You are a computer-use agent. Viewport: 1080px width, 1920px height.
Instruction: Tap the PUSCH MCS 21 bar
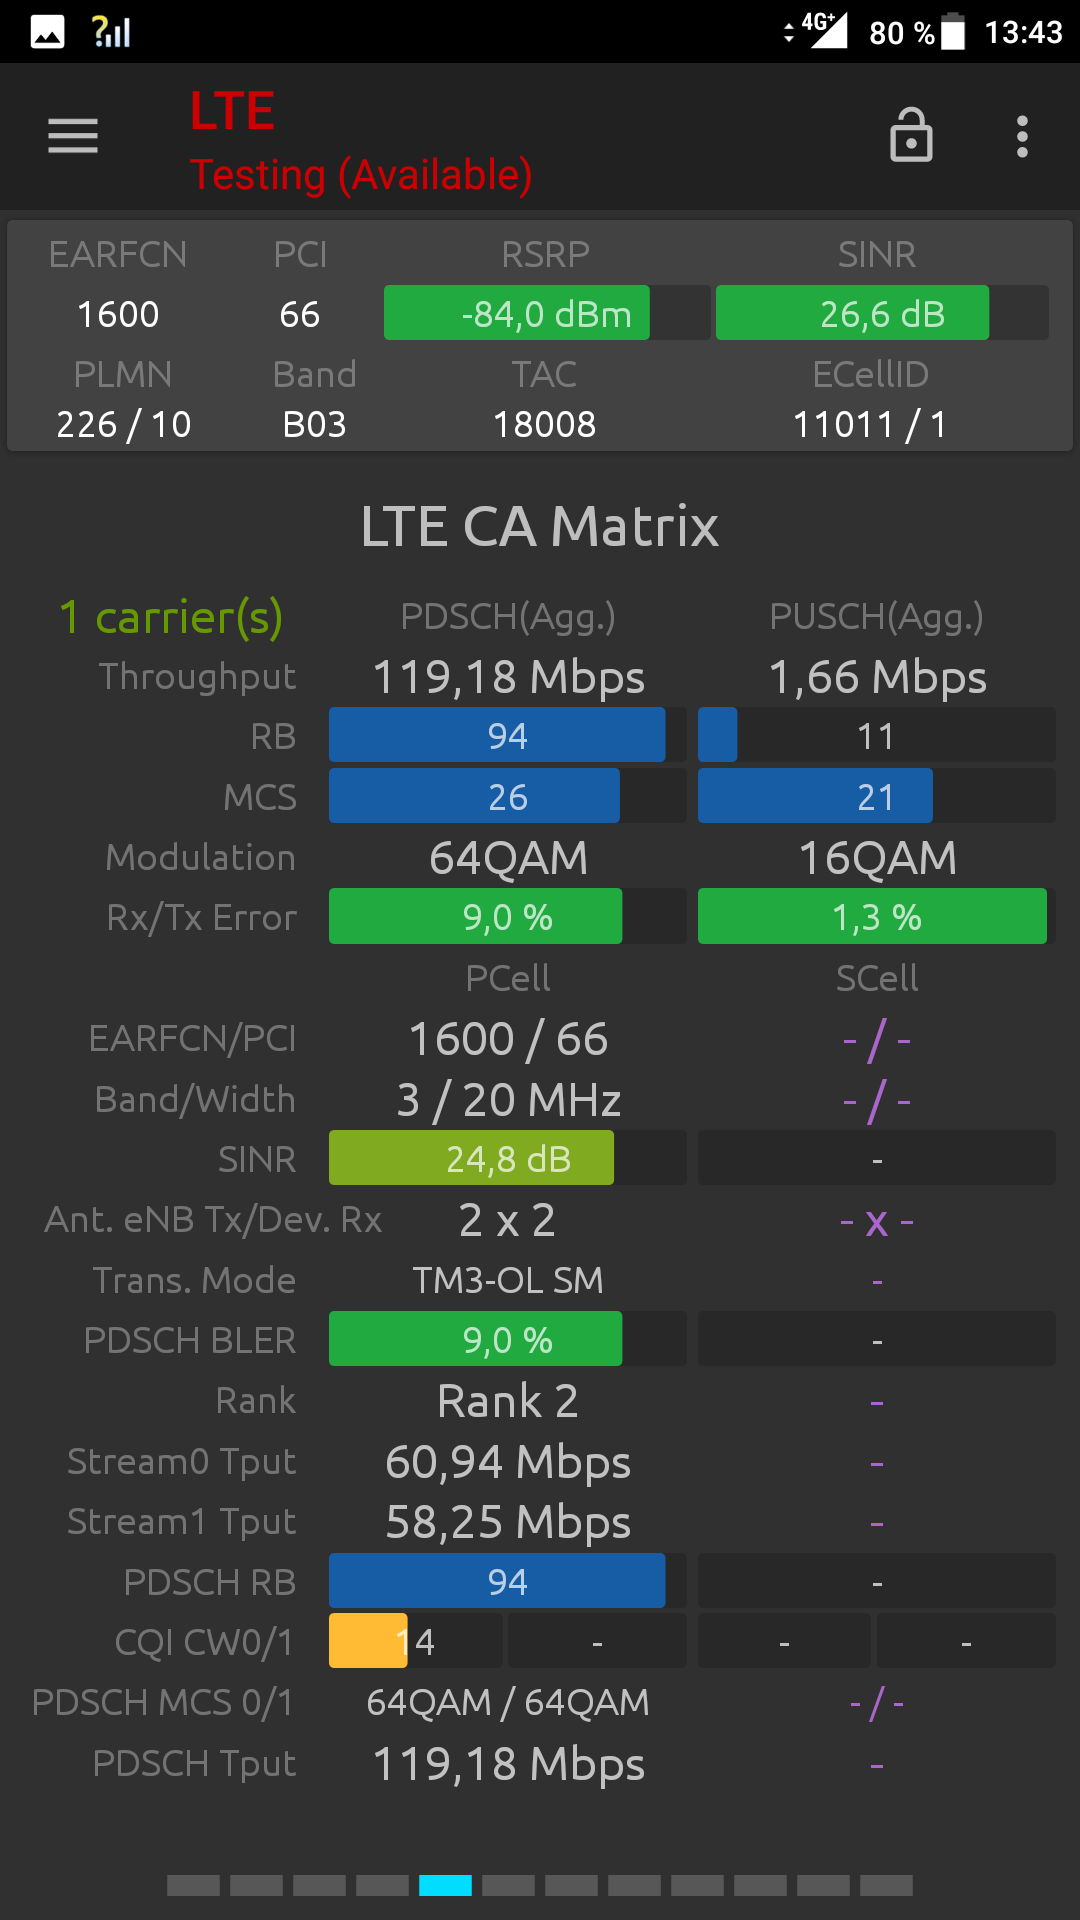tap(876, 796)
